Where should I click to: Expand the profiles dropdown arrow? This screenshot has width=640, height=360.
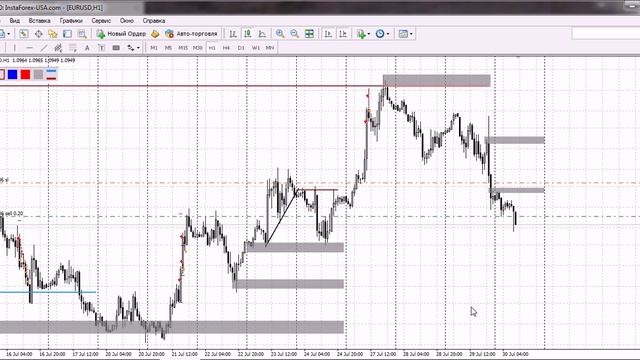pos(9,34)
